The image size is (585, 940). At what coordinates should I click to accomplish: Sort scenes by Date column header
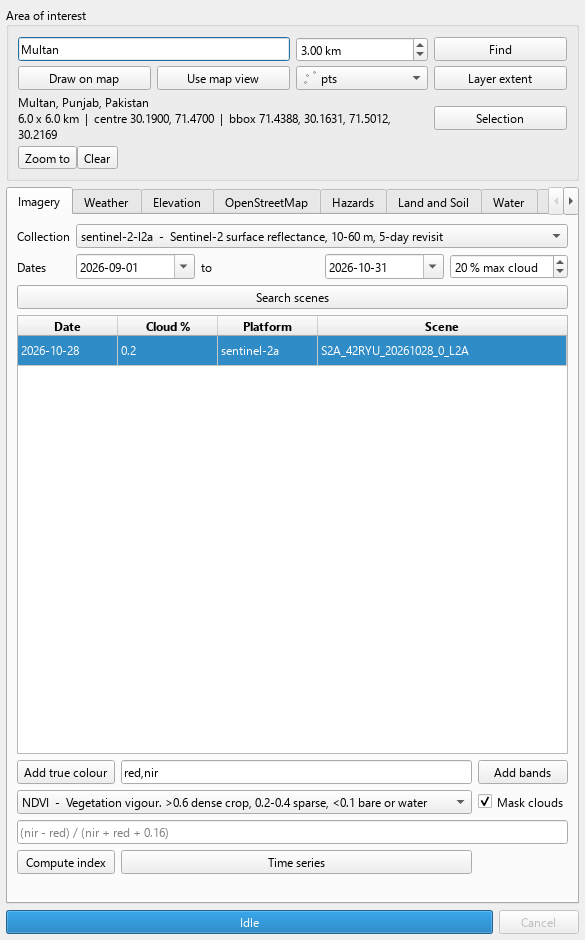point(67,327)
